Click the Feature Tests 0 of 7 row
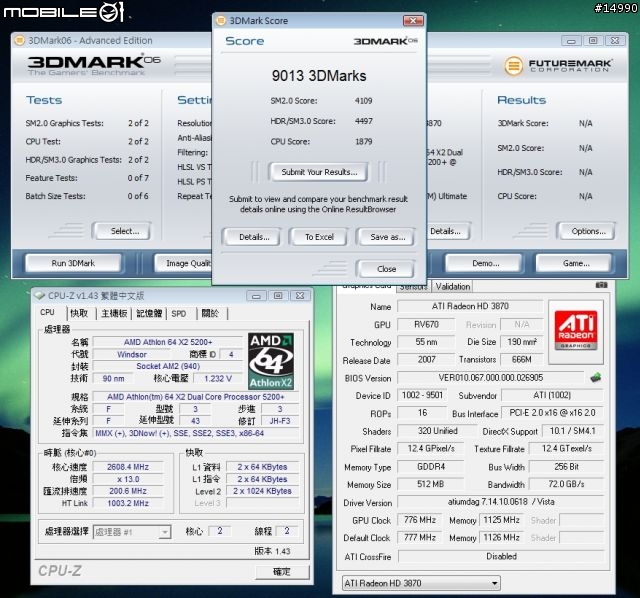 tap(87, 178)
